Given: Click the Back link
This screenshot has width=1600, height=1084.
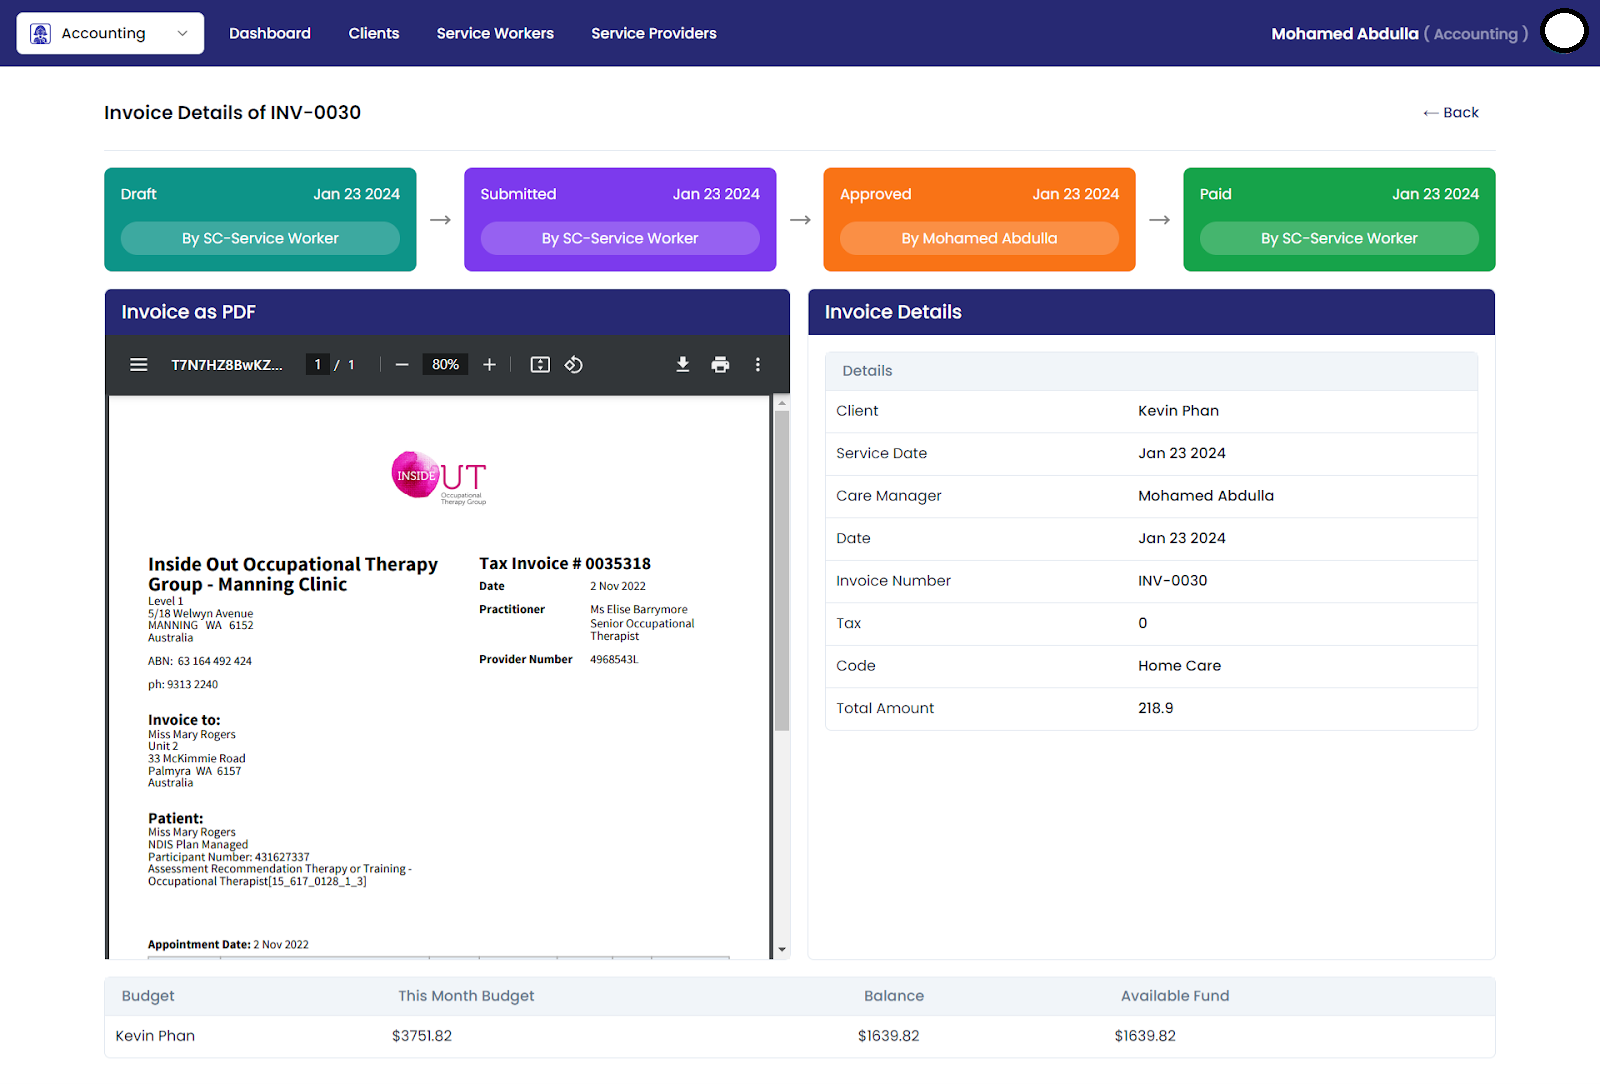Looking at the screenshot, I should pyautogui.click(x=1451, y=112).
